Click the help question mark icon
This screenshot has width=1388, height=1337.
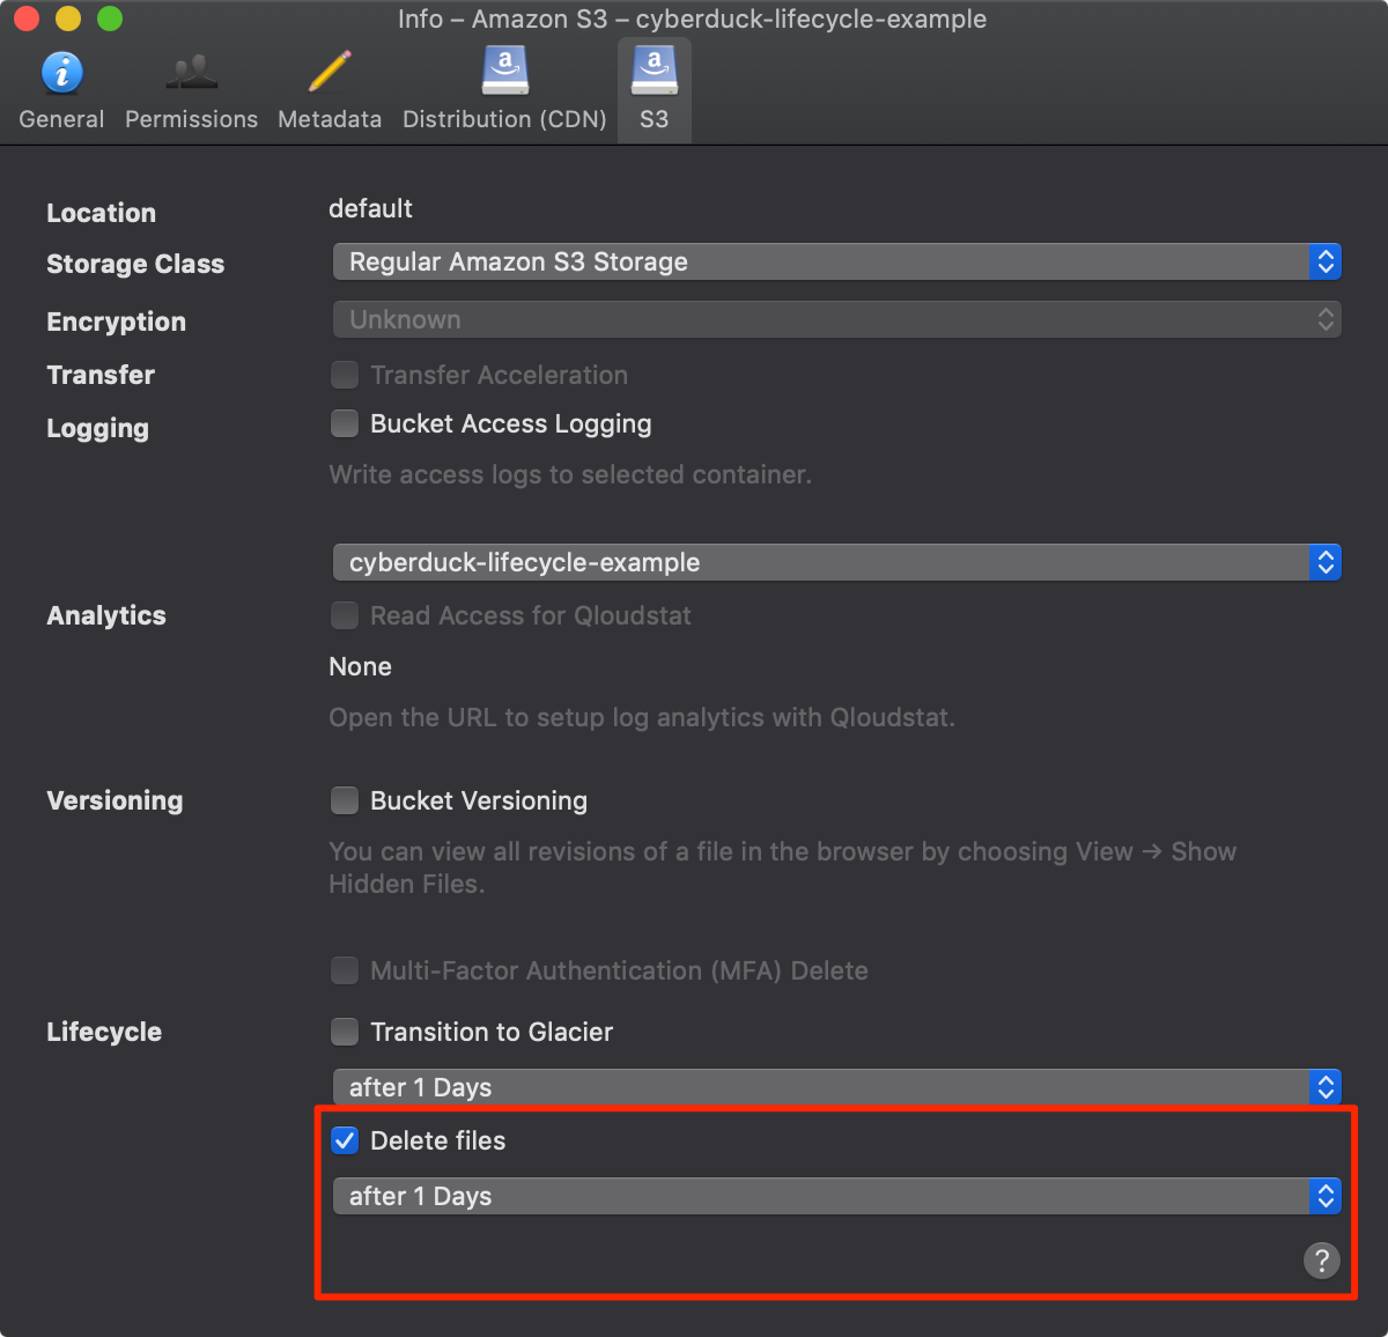1322,1260
